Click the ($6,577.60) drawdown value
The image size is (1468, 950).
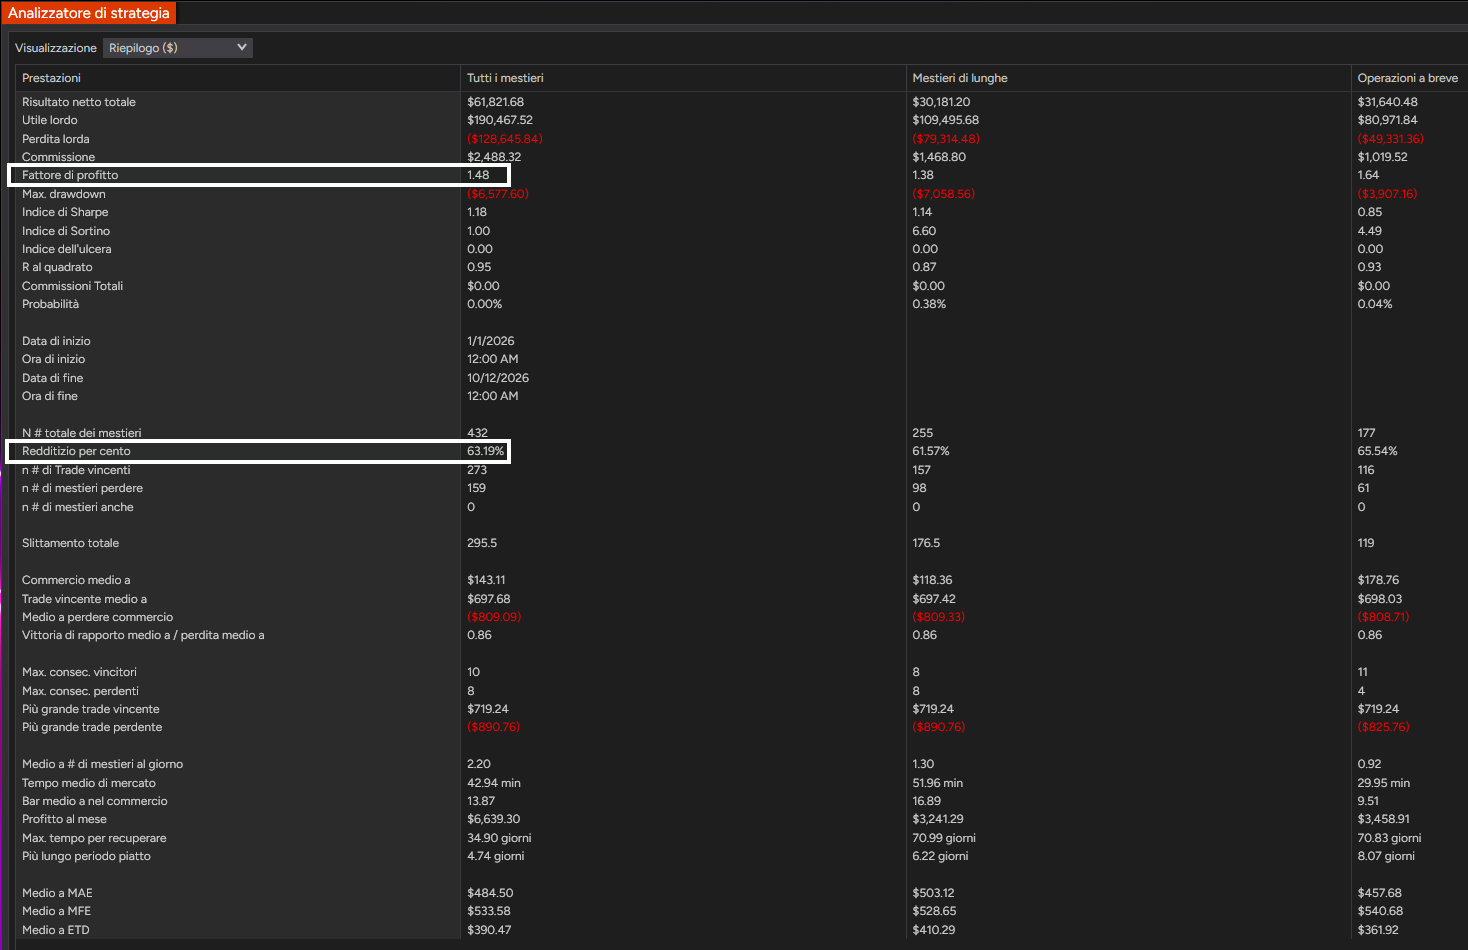point(498,194)
